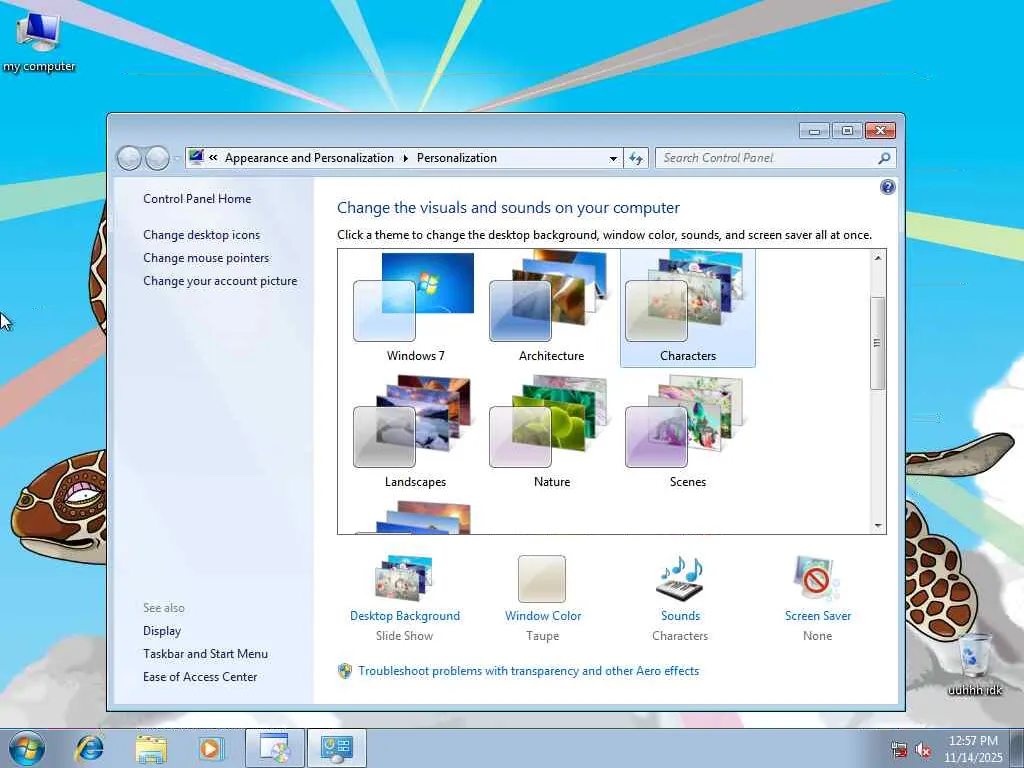Click the Control Panel address bar icon
Screen dimensions: 1024x768
196,157
